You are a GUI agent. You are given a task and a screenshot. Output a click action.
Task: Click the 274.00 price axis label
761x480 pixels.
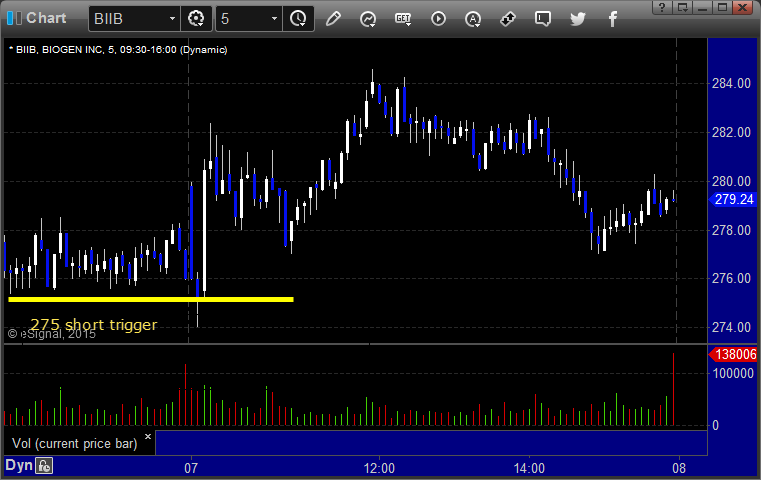(731, 327)
